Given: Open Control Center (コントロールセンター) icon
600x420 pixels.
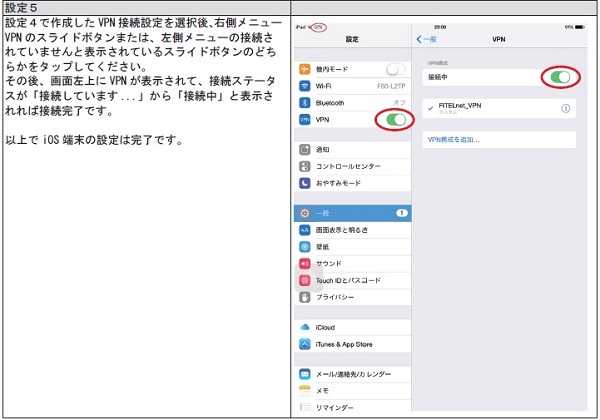Looking at the screenshot, I should point(305,166).
